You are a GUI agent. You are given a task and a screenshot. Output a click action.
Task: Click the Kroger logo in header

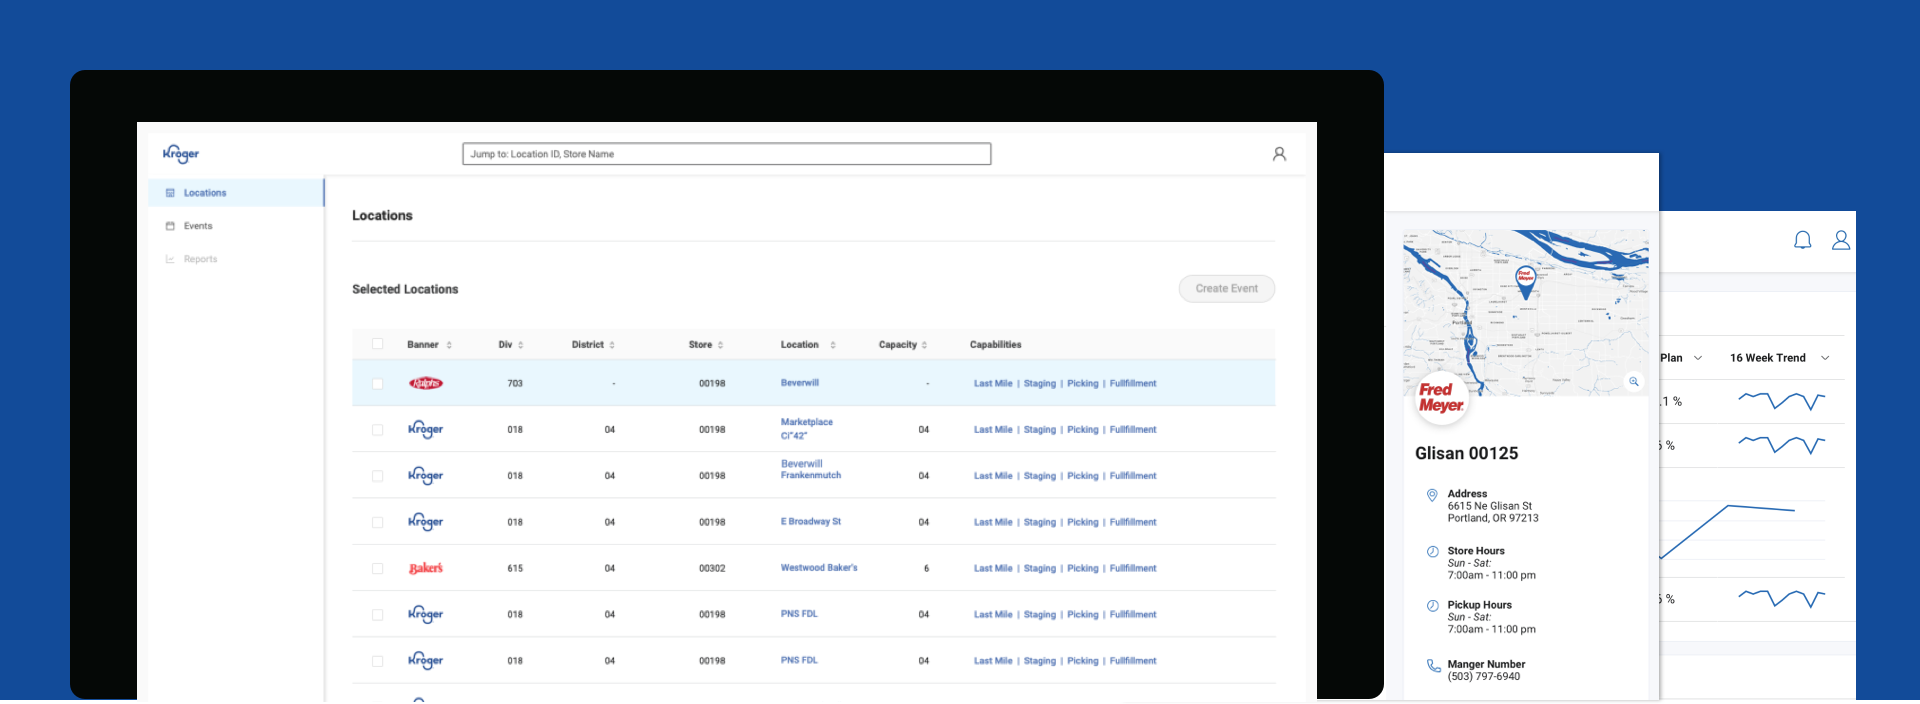pos(181,154)
